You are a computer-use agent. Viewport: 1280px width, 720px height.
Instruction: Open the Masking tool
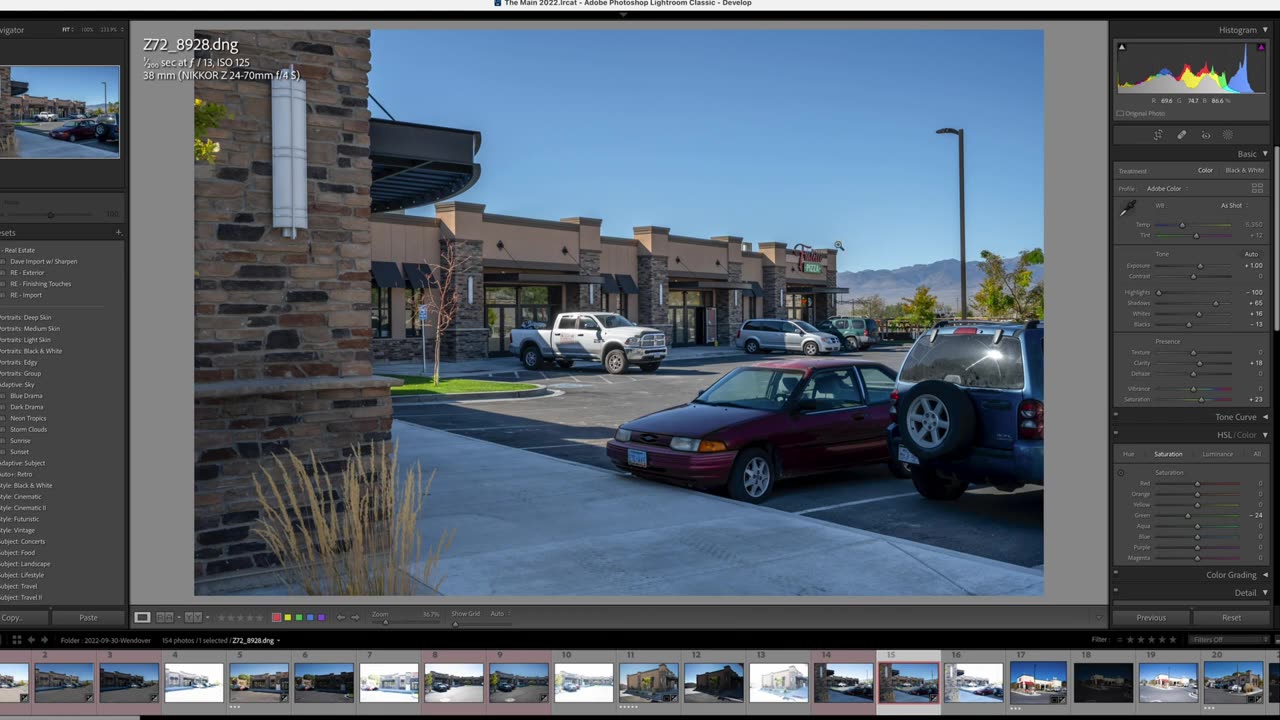pyautogui.click(x=1228, y=135)
